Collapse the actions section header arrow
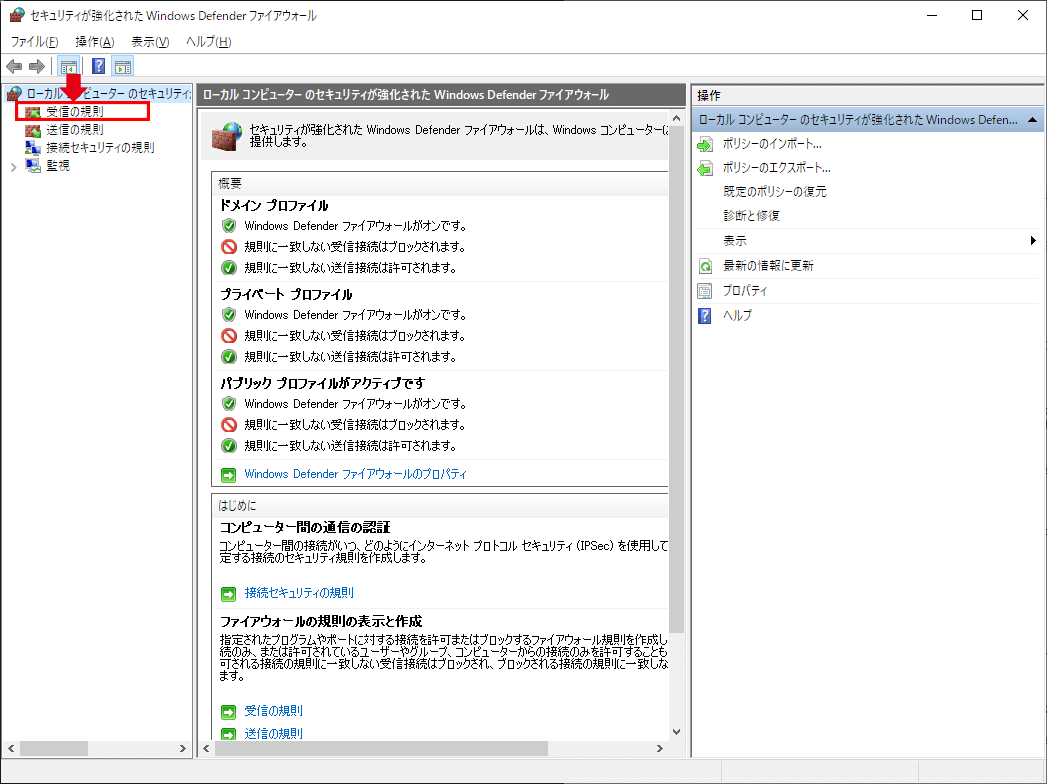The image size is (1047, 784). (x=1032, y=120)
